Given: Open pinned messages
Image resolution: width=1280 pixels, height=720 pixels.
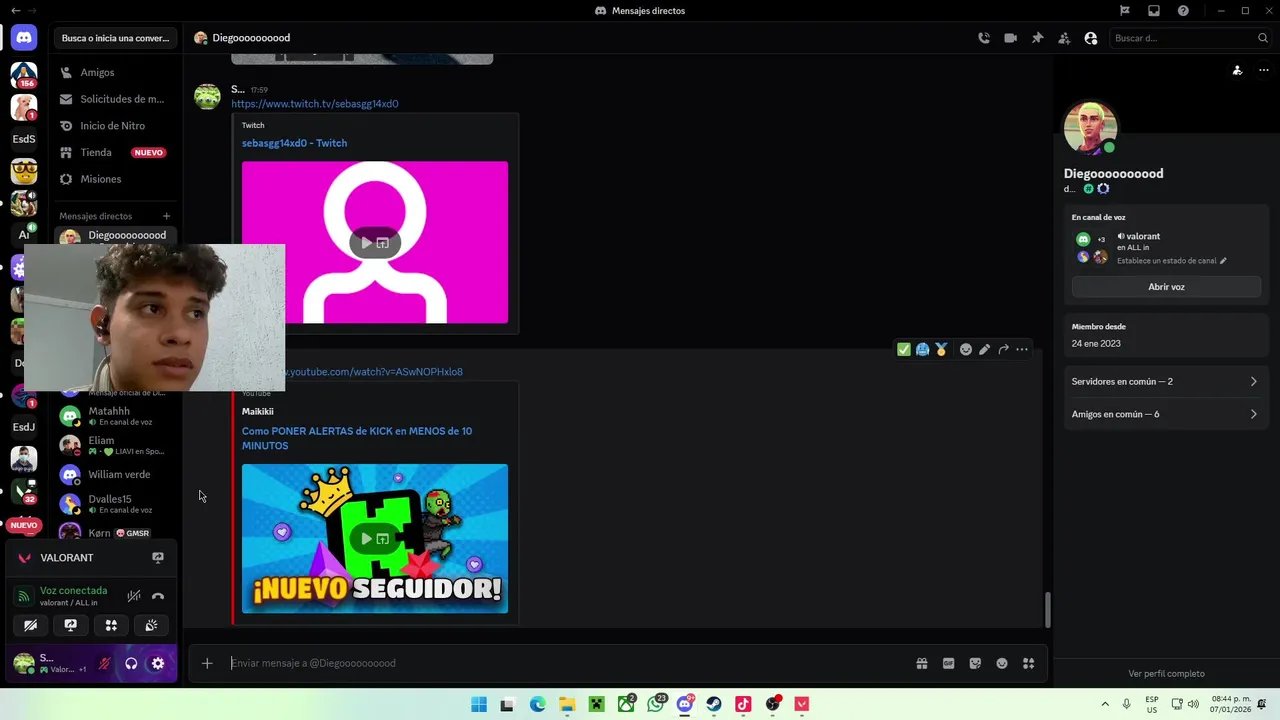Looking at the screenshot, I should click(1037, 38).
